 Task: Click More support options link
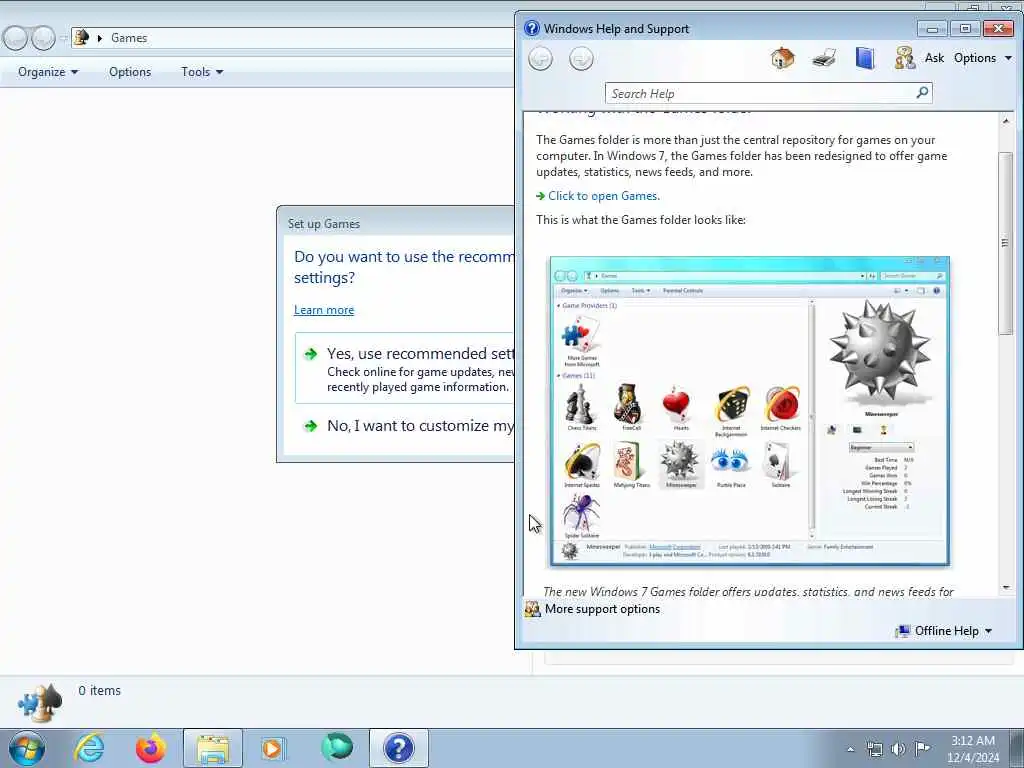[x=602, y=609]
